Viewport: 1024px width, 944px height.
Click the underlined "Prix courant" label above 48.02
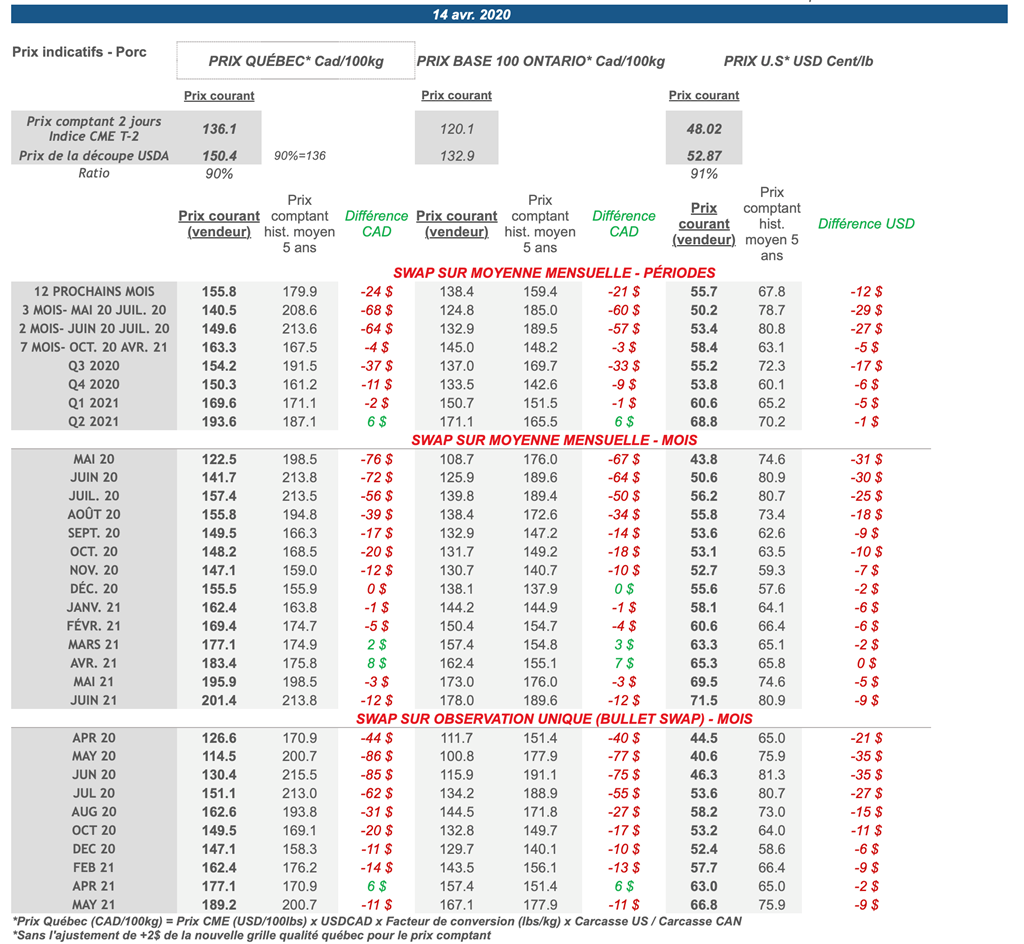pos(704,96)
